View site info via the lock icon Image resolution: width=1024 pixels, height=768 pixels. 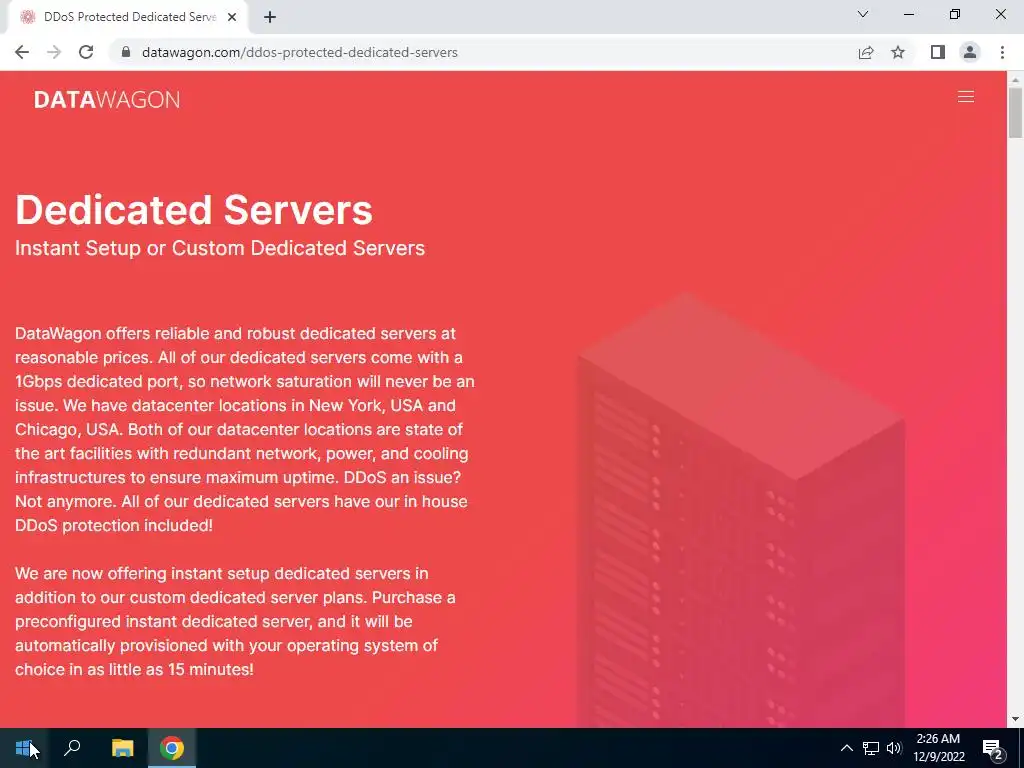(126, 52)
